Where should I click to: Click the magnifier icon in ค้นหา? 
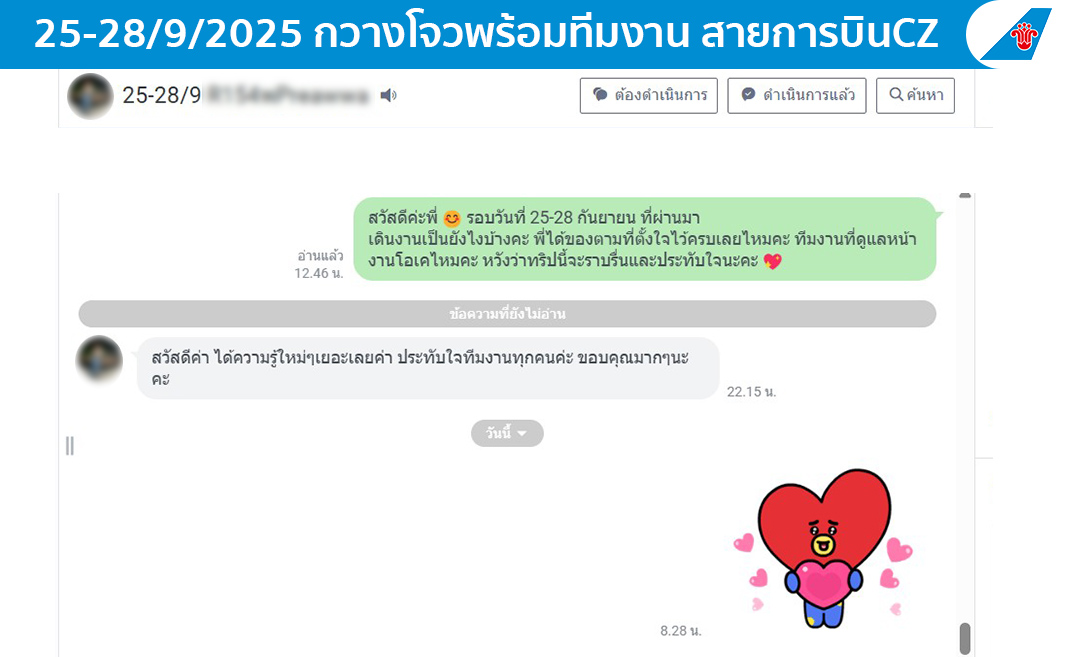896,94
